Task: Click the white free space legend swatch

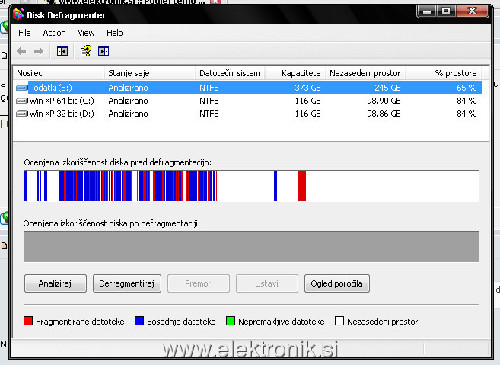Action: [x=339, y=321]
